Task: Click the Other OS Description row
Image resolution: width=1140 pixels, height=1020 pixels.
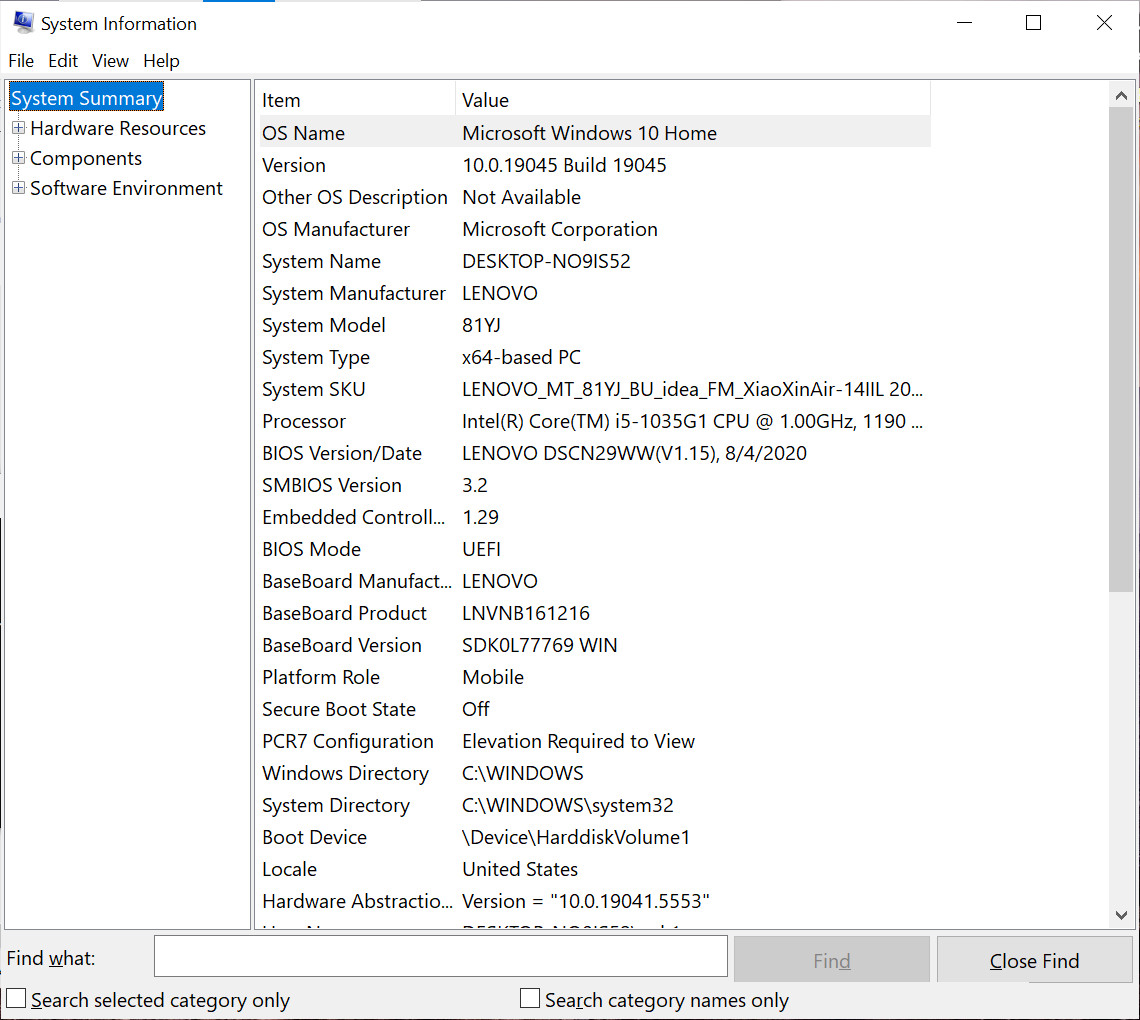Action: [595, 197]
